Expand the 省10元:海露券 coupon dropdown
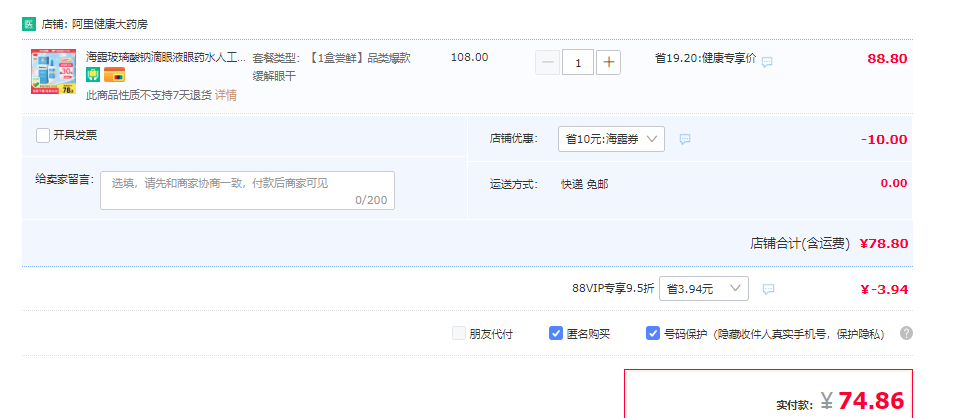 (x=612, y=139)
